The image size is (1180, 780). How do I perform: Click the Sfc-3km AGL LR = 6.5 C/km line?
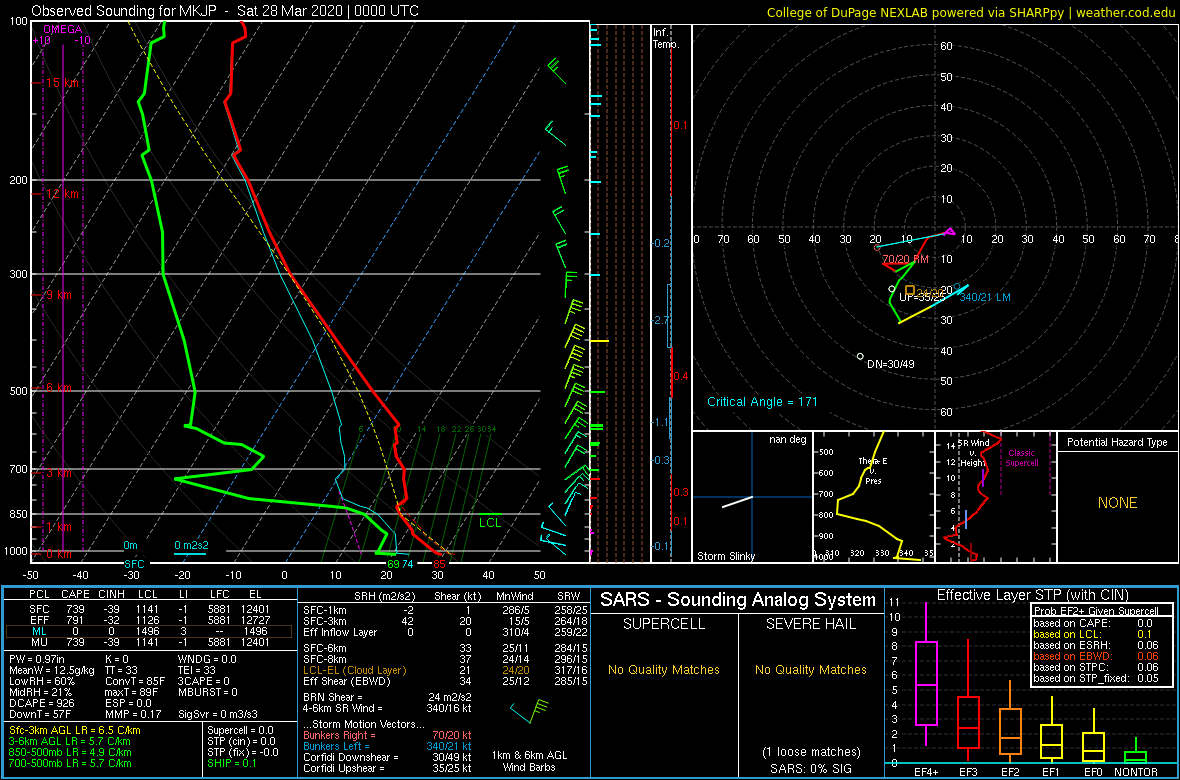pyautogui.click(x=75, y=730)
